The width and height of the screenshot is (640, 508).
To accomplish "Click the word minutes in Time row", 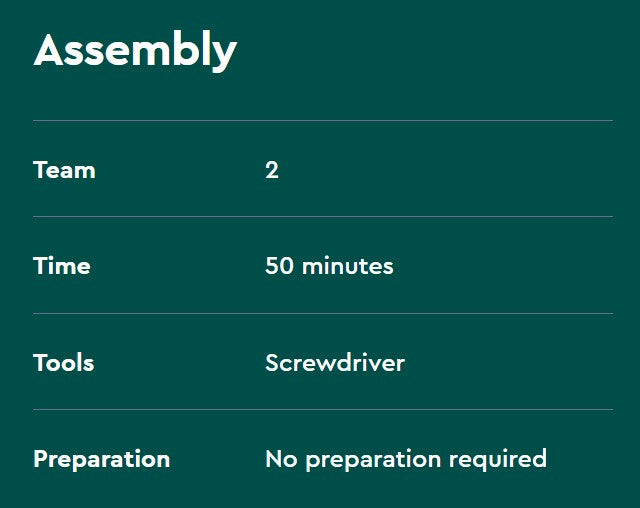I will click(x=348, y=266).
